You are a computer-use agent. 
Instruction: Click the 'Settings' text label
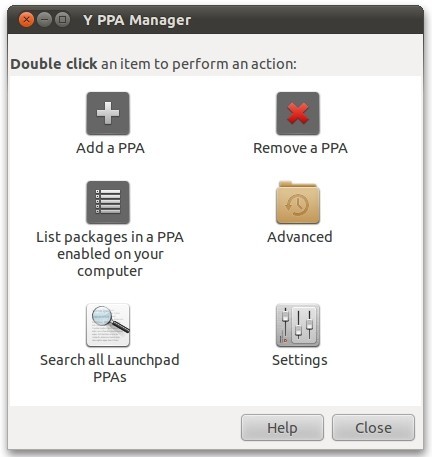tap(300, 360)
